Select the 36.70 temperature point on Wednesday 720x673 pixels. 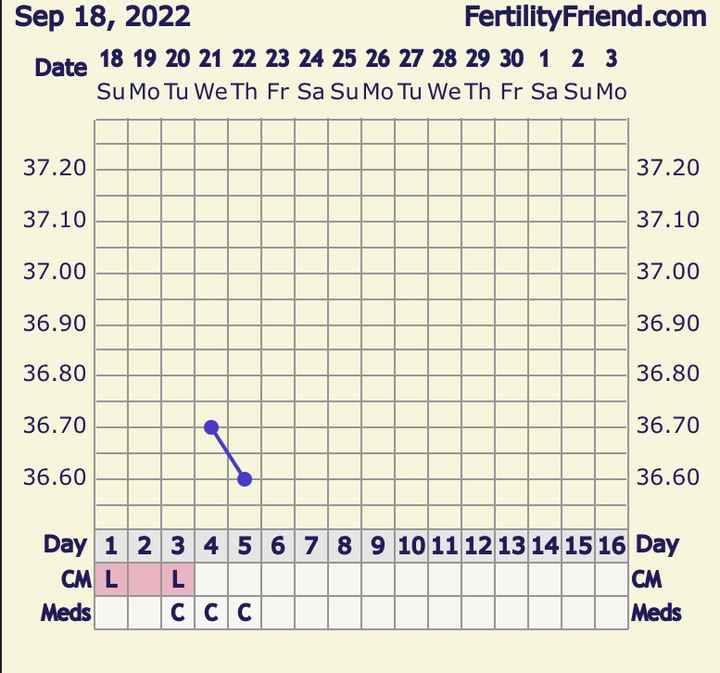(x=211, y=427)
